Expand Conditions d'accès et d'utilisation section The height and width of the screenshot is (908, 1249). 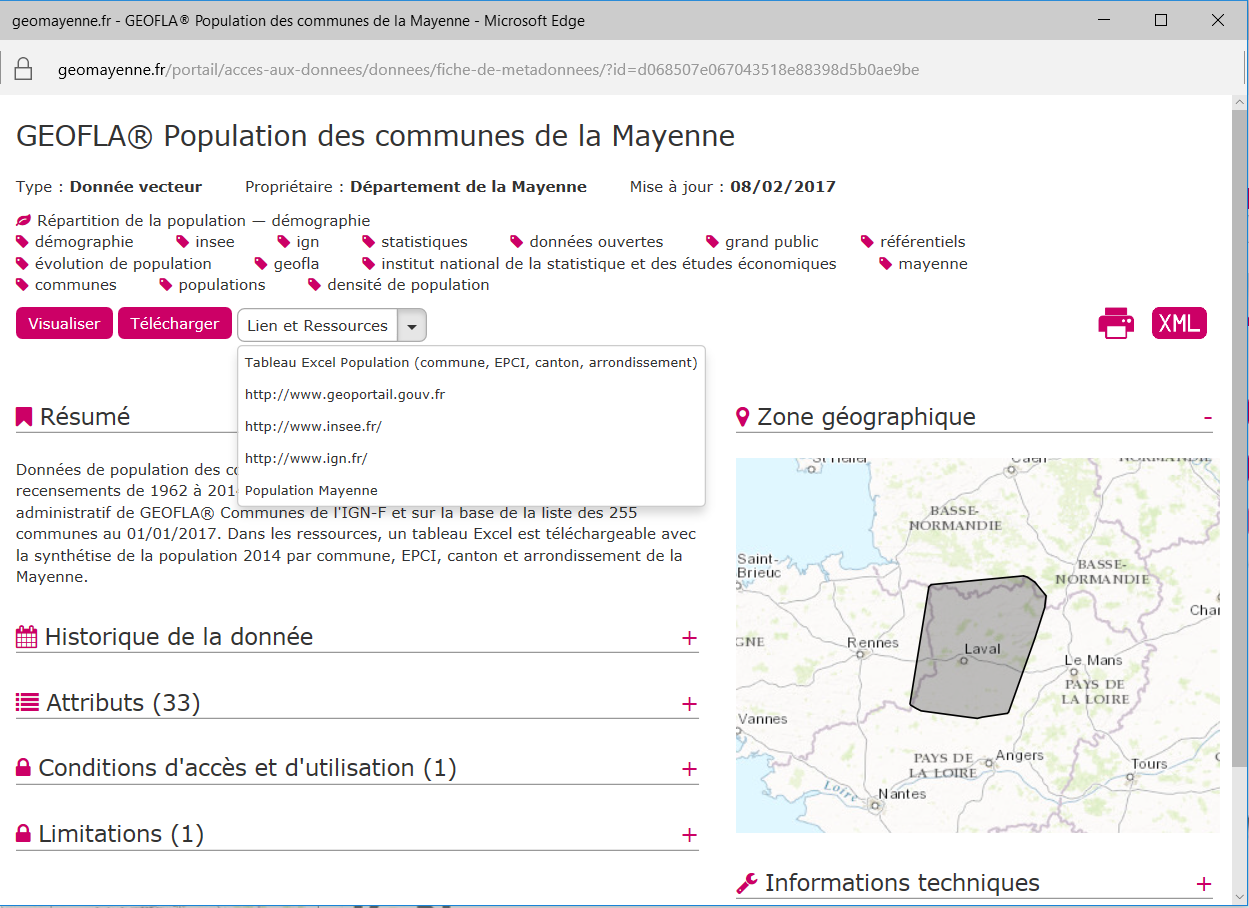point(688,769)
